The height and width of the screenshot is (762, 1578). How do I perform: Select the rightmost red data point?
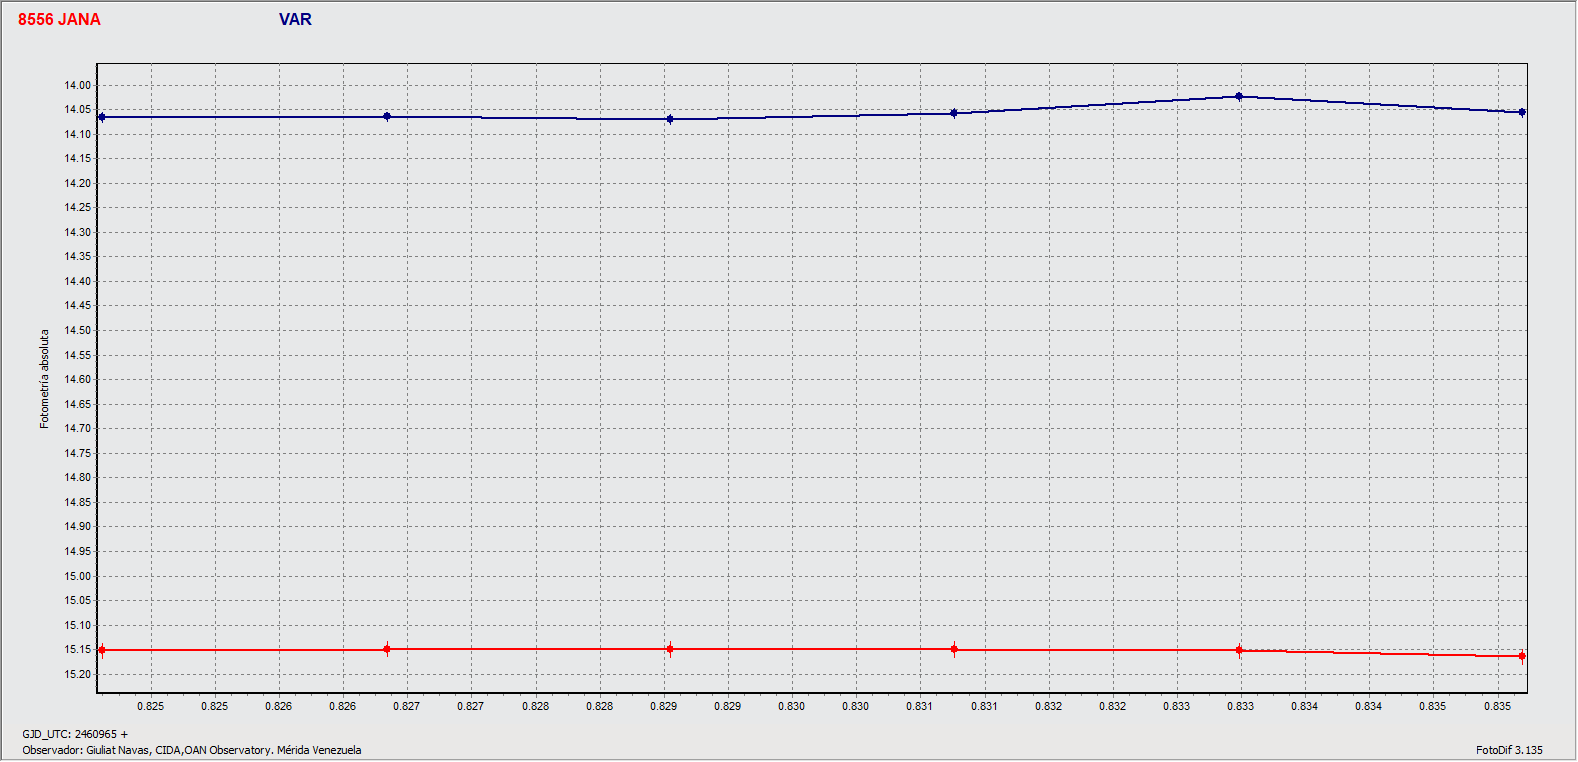click(1522, 656)
